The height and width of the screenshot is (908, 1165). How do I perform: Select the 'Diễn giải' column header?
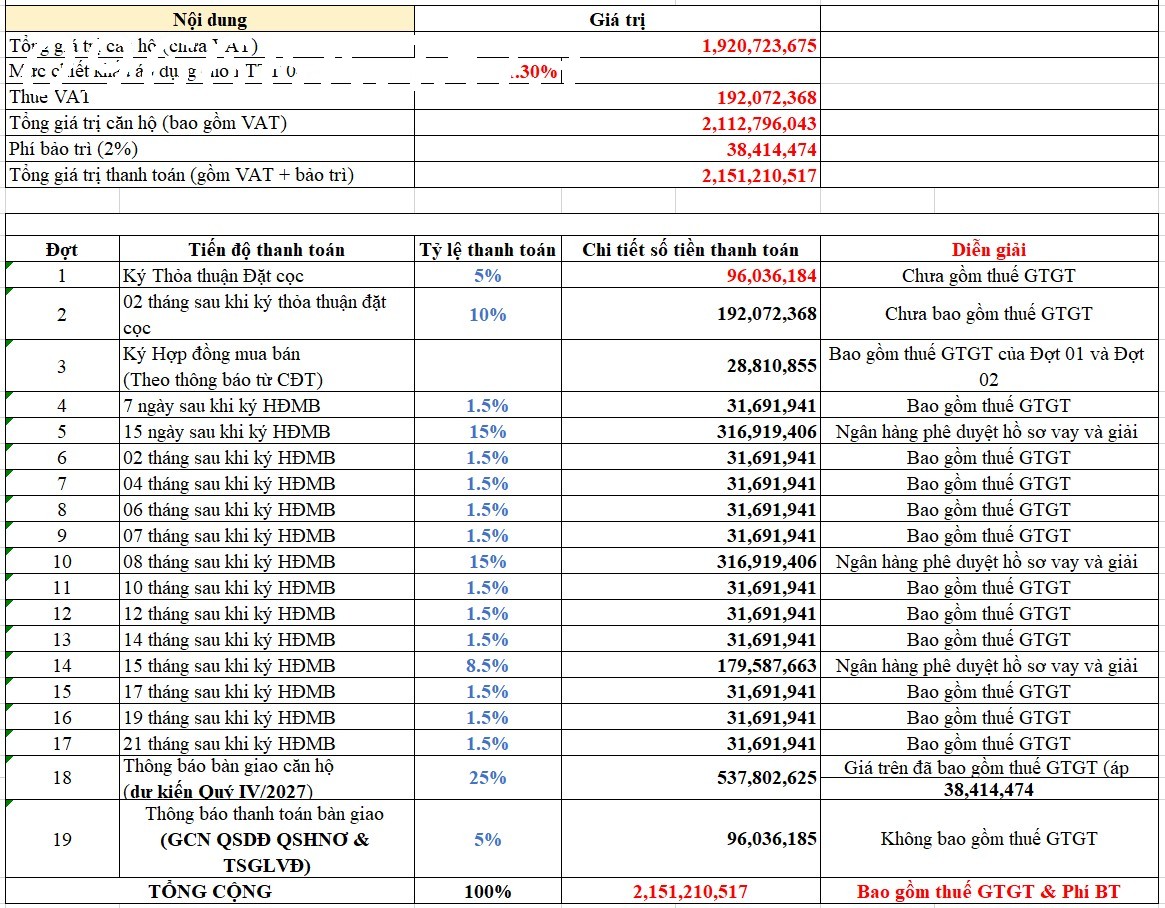pos(989,250)
